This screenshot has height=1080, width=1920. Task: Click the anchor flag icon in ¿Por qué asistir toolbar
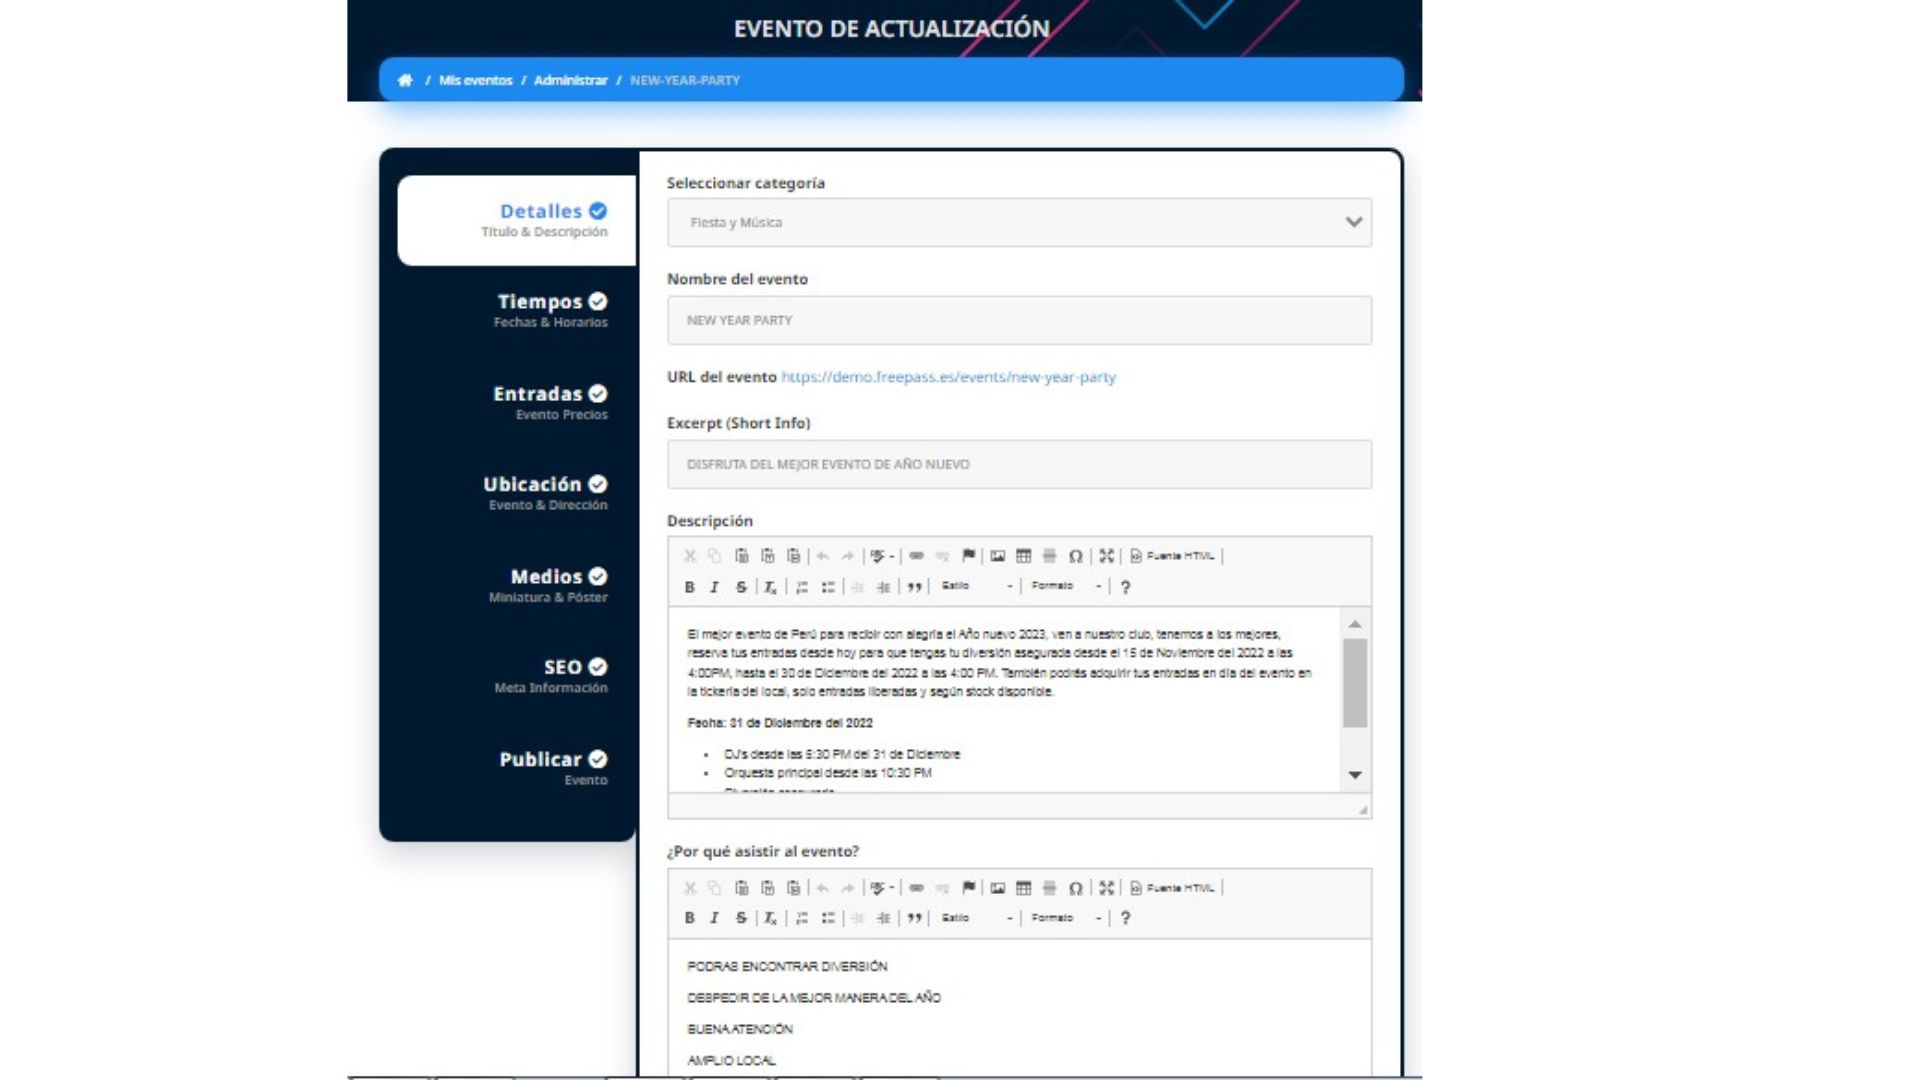[x=968, y=888]
